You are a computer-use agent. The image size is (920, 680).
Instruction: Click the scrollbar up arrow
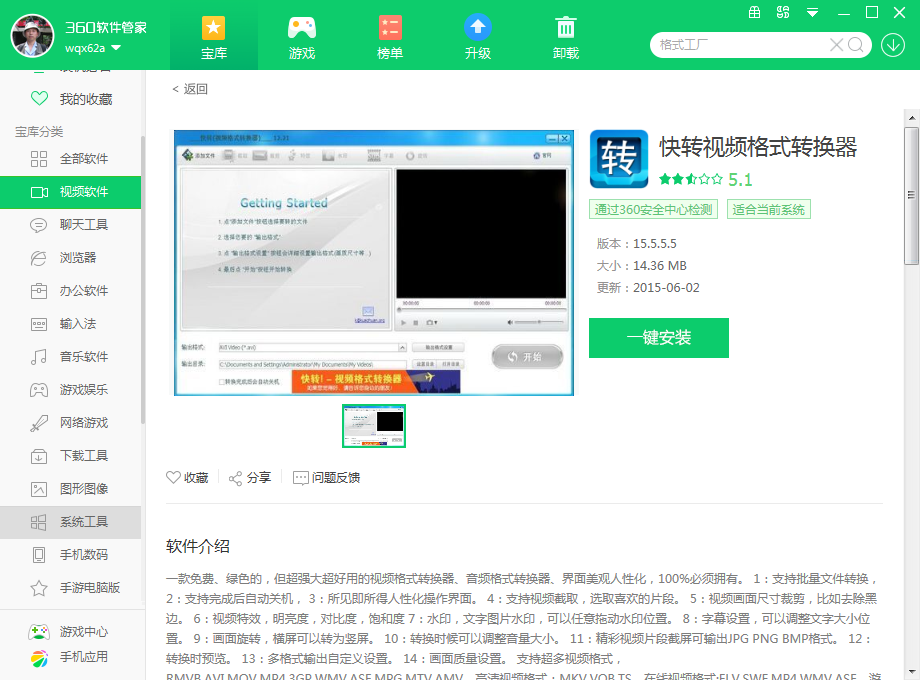tap(911, 117)
